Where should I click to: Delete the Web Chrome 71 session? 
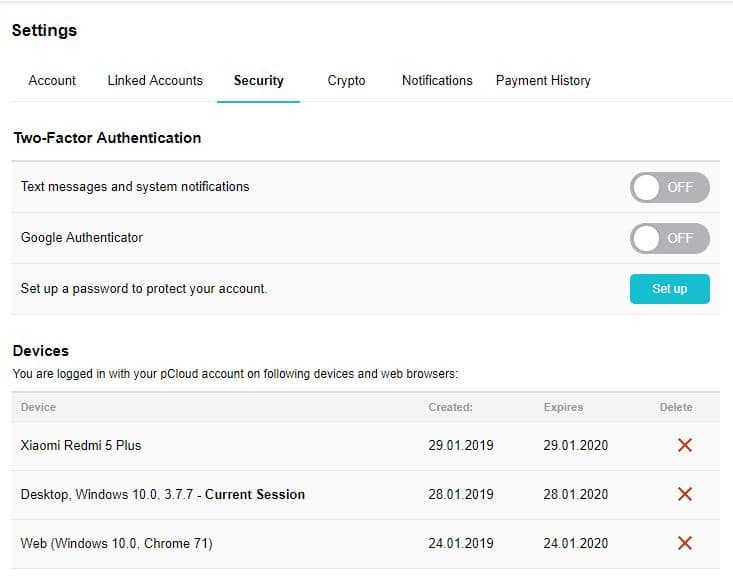(684, 543)
